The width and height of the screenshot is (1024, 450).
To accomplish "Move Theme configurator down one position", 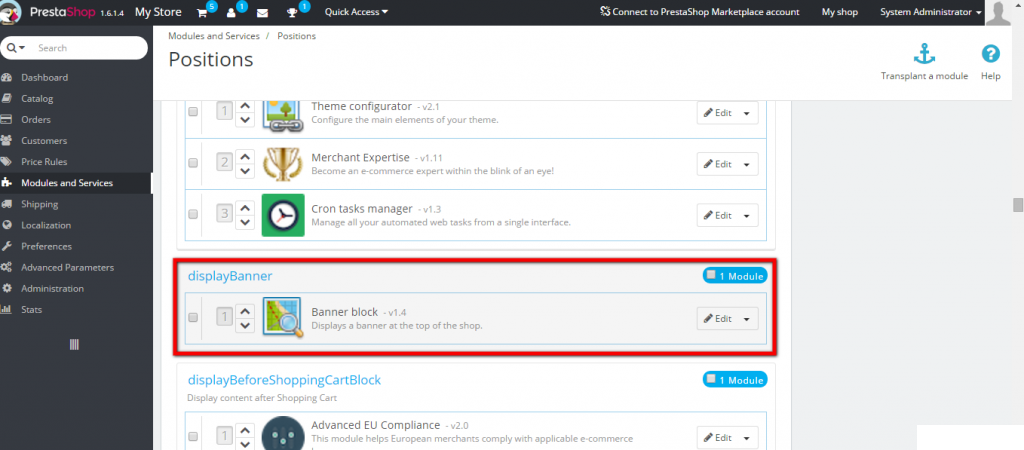I will (245, 120).
